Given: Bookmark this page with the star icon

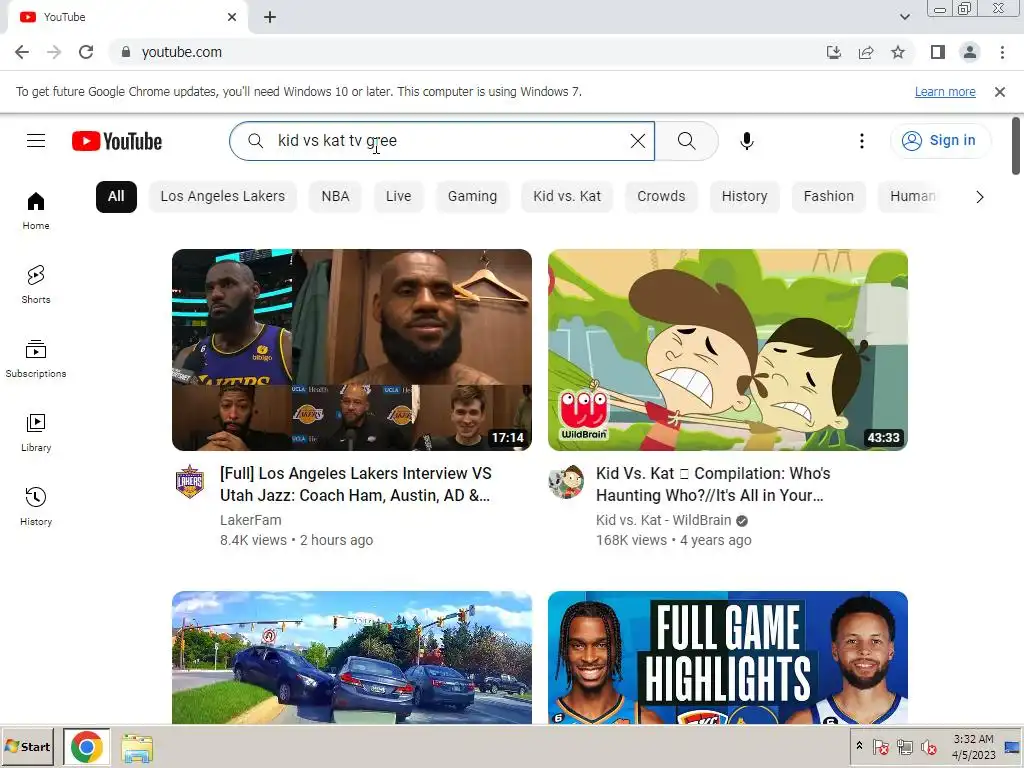Looking at the screenshot, I should [x=898, y=52].
